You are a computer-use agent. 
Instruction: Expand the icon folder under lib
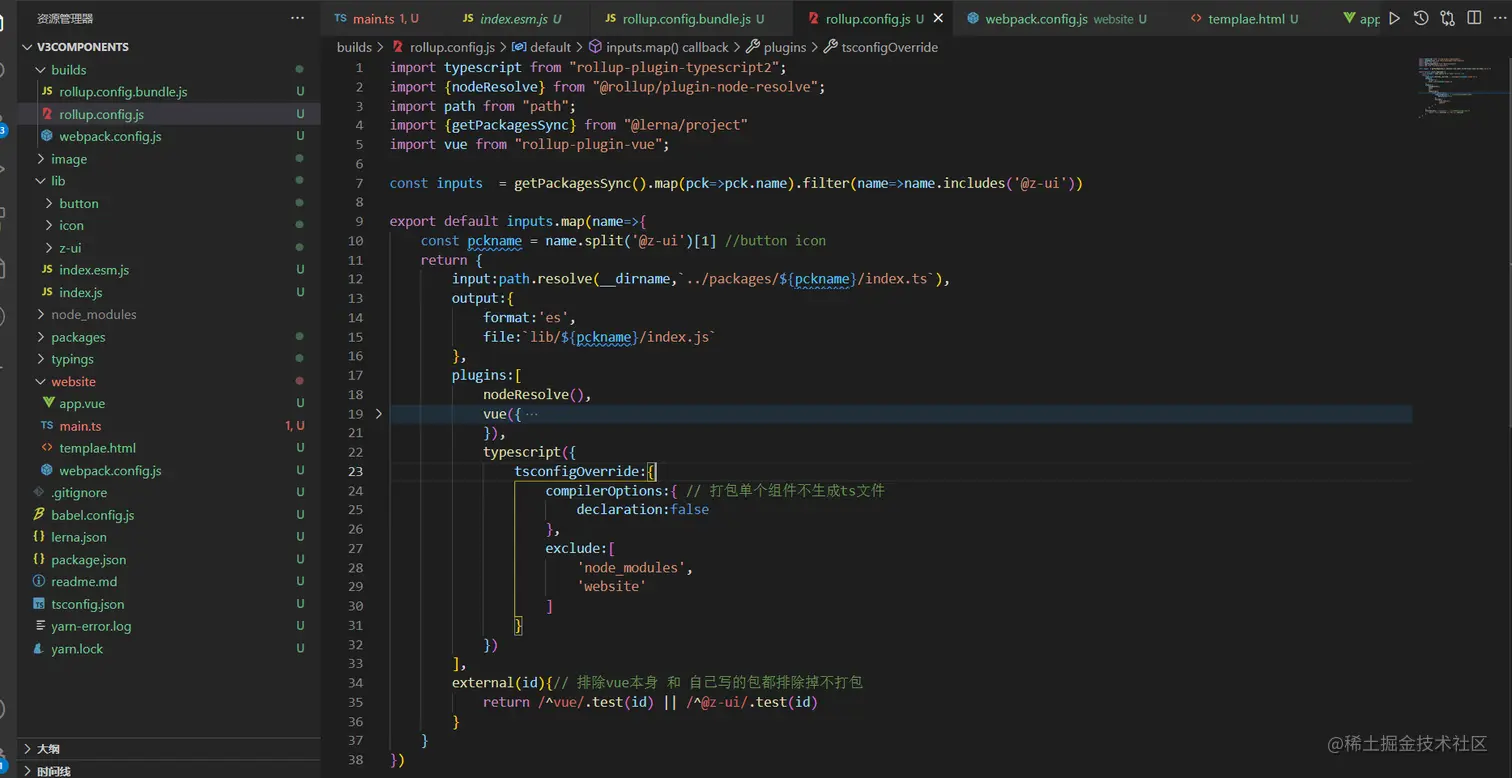[49, 225]
